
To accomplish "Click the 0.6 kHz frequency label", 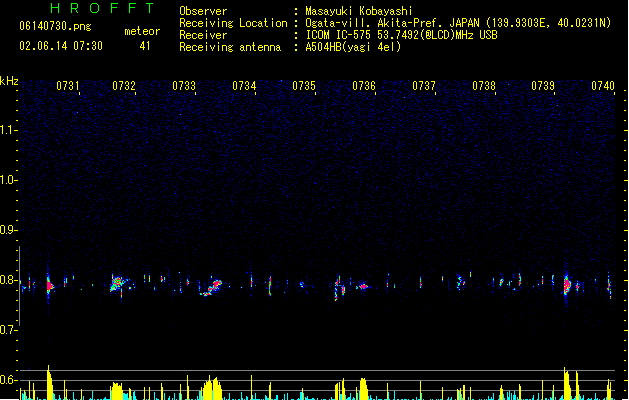I will (8, 380).
